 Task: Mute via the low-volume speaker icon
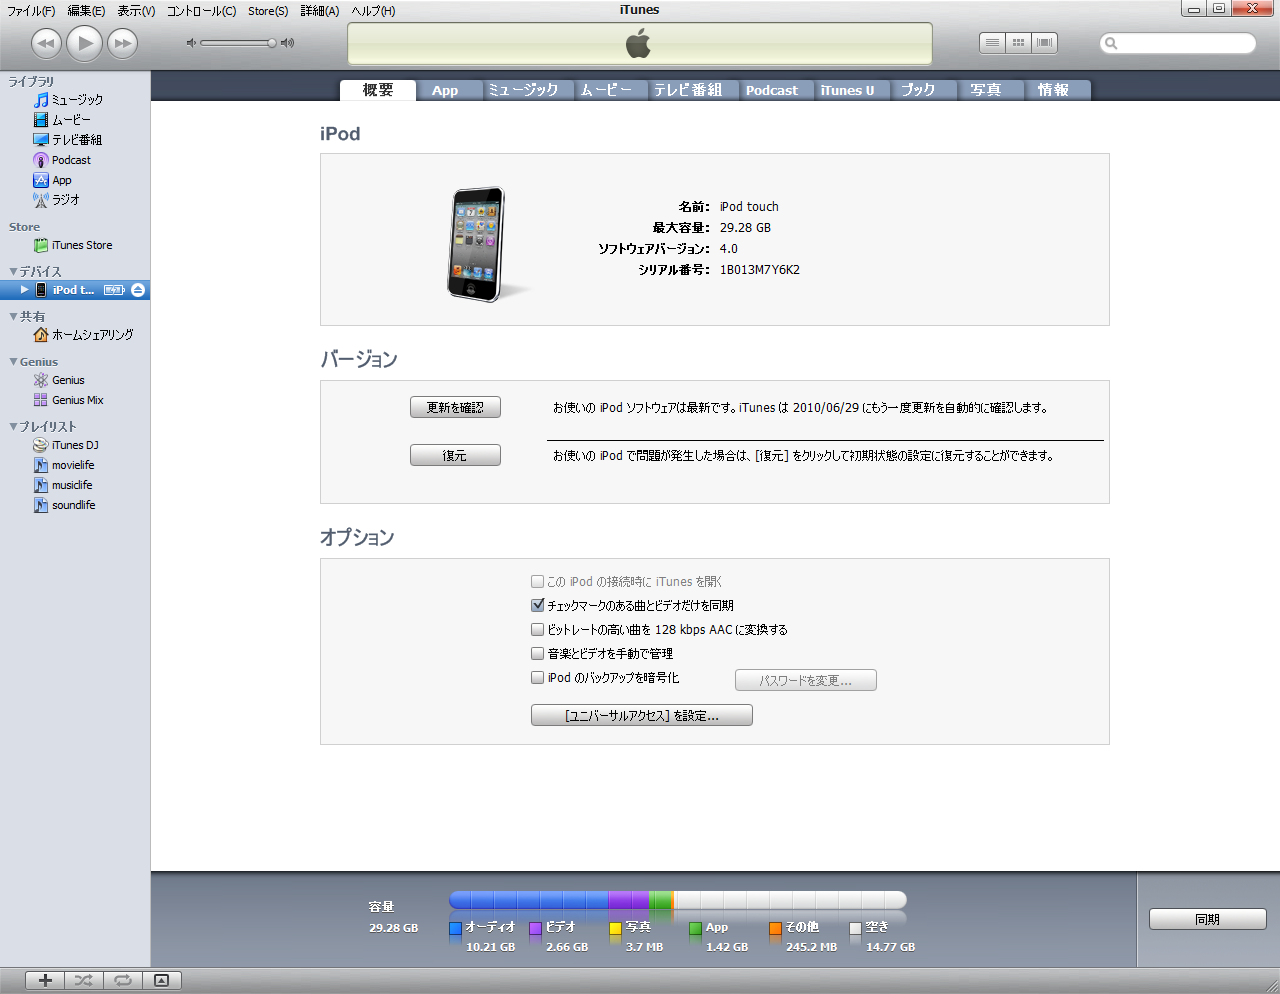[x=191, y=43]
